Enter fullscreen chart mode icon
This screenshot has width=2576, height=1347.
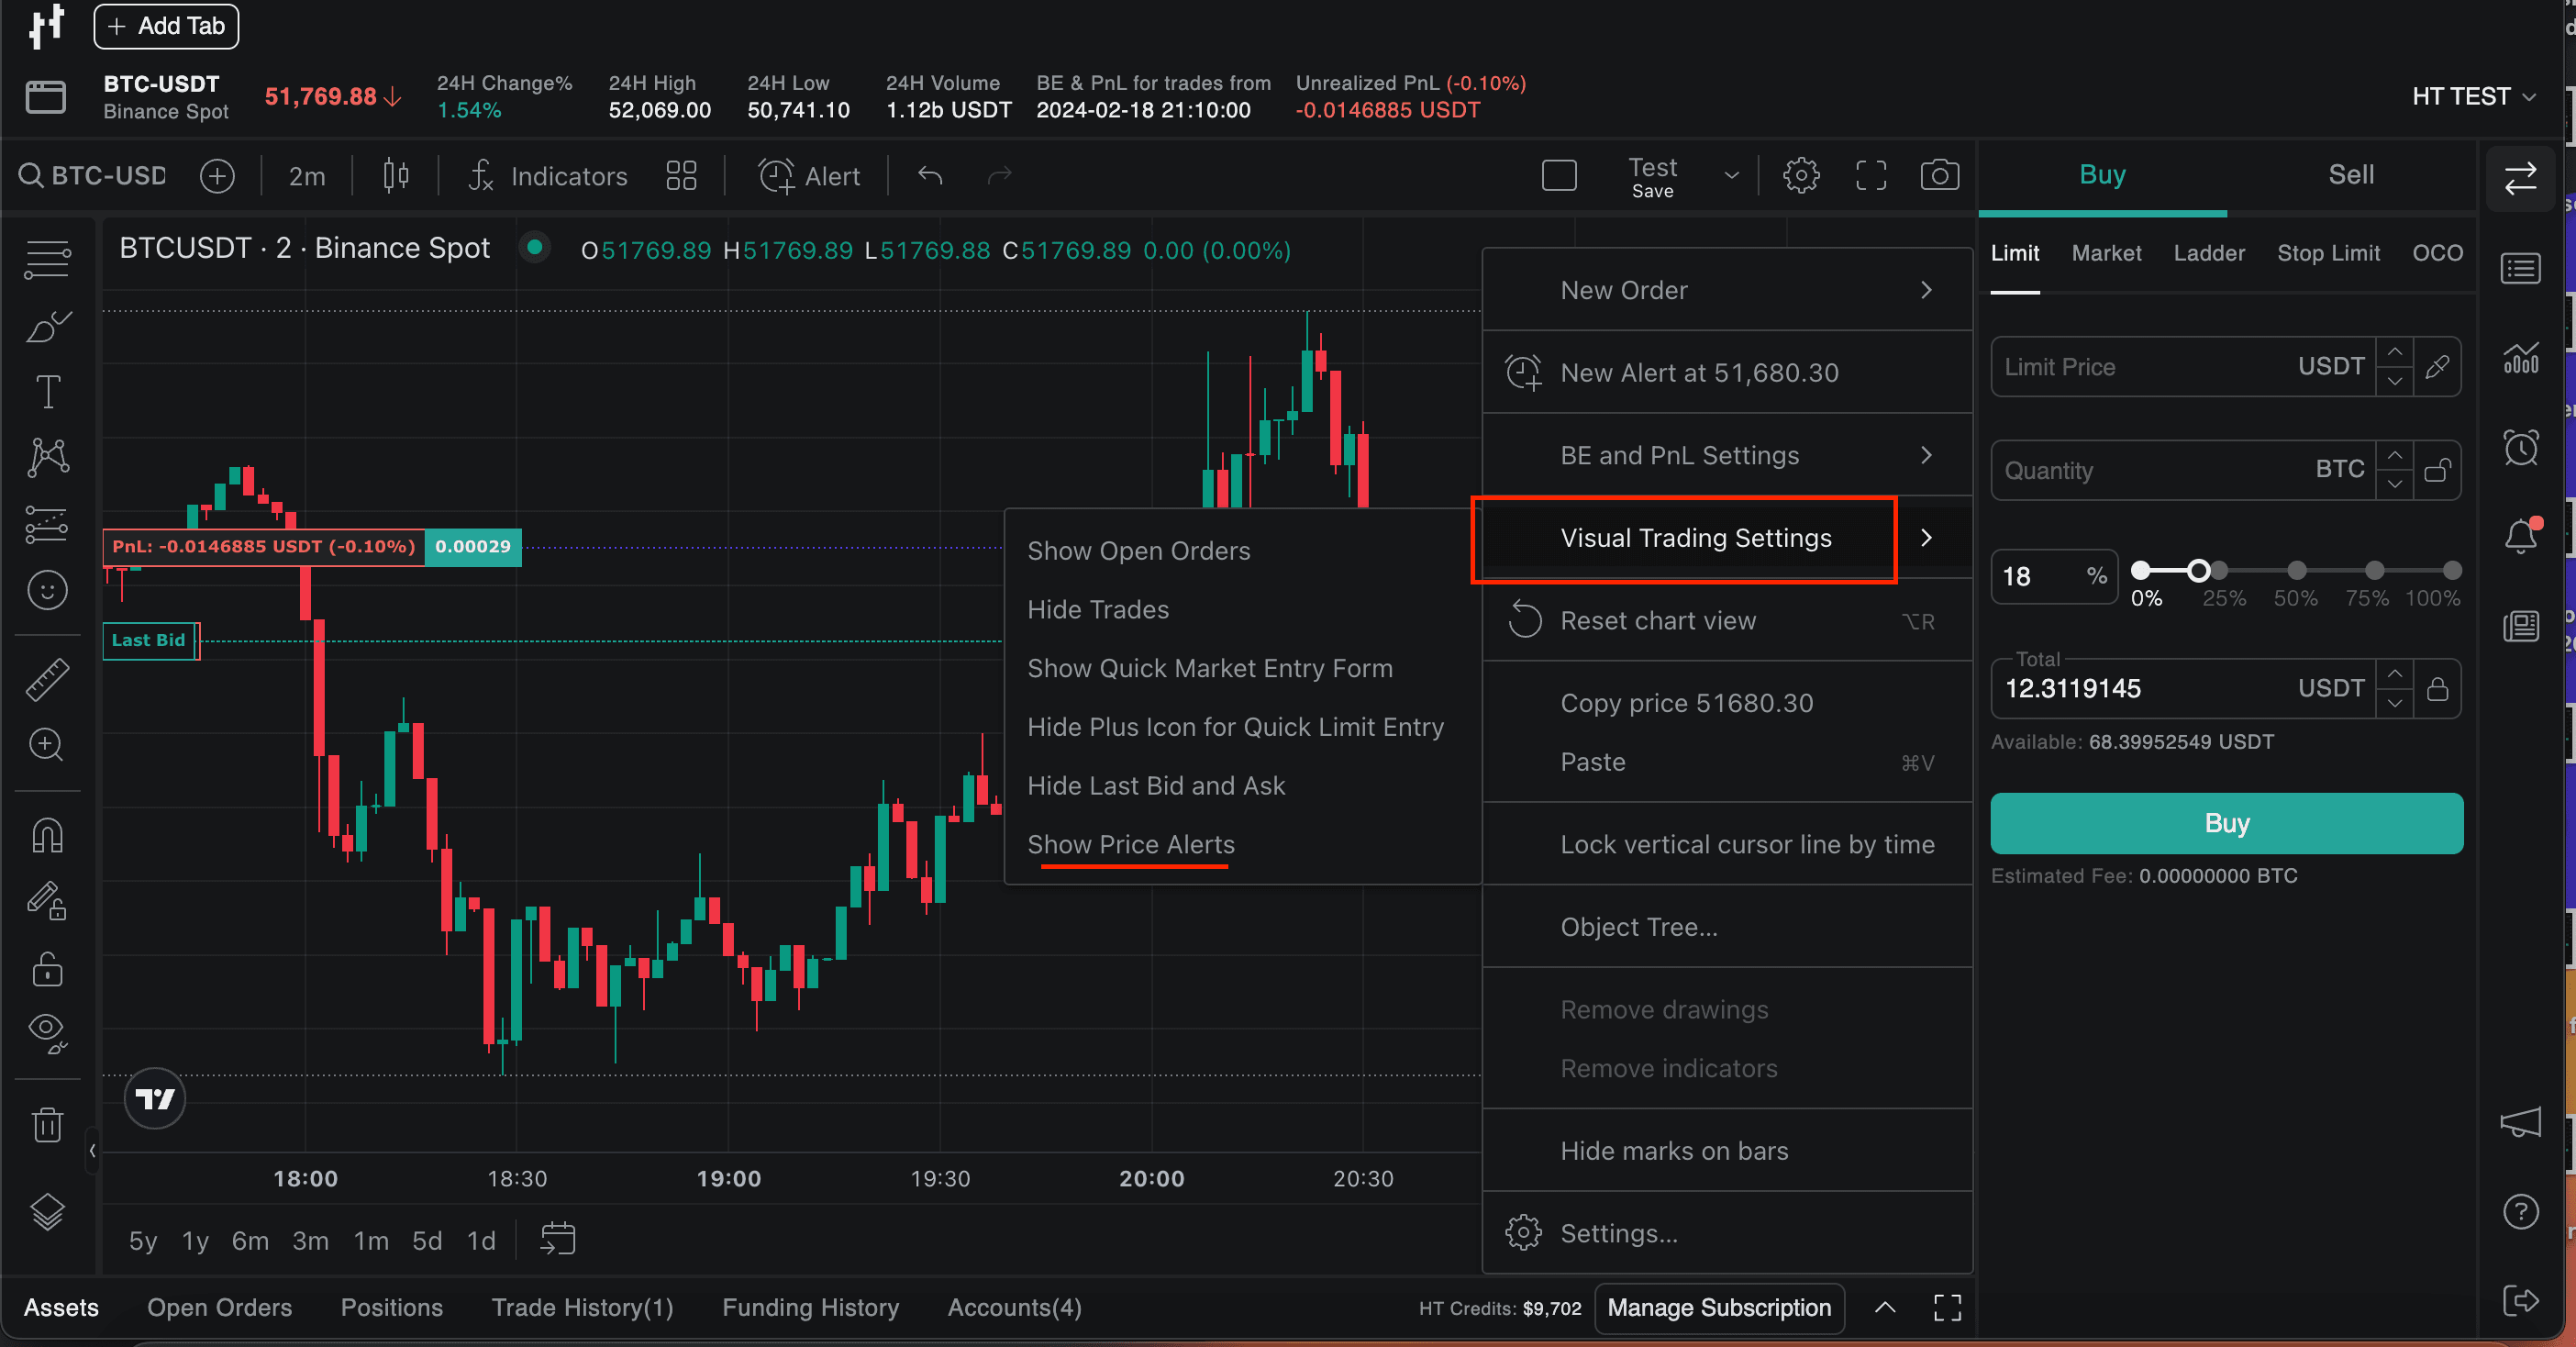point(1871,176)
